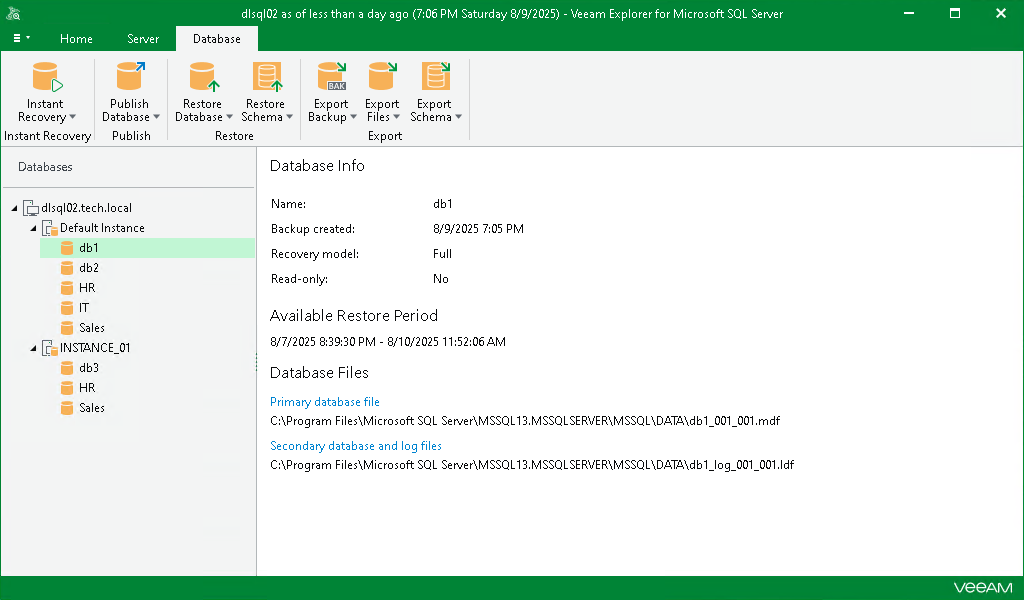Viewport: 1024px width, 600px height.
Task: Open the Publish Database dropdown arrow
Action: 156,118
